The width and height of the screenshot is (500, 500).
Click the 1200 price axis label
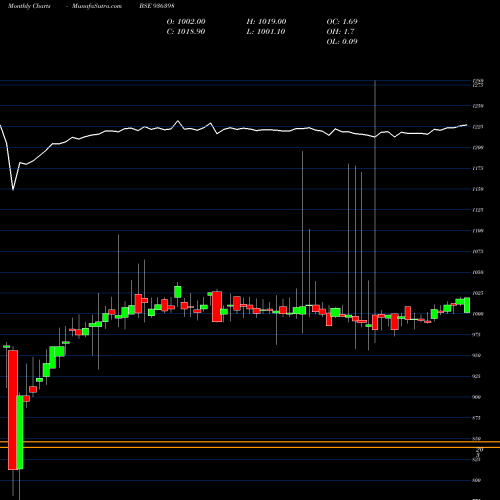(x=478, y=148)
